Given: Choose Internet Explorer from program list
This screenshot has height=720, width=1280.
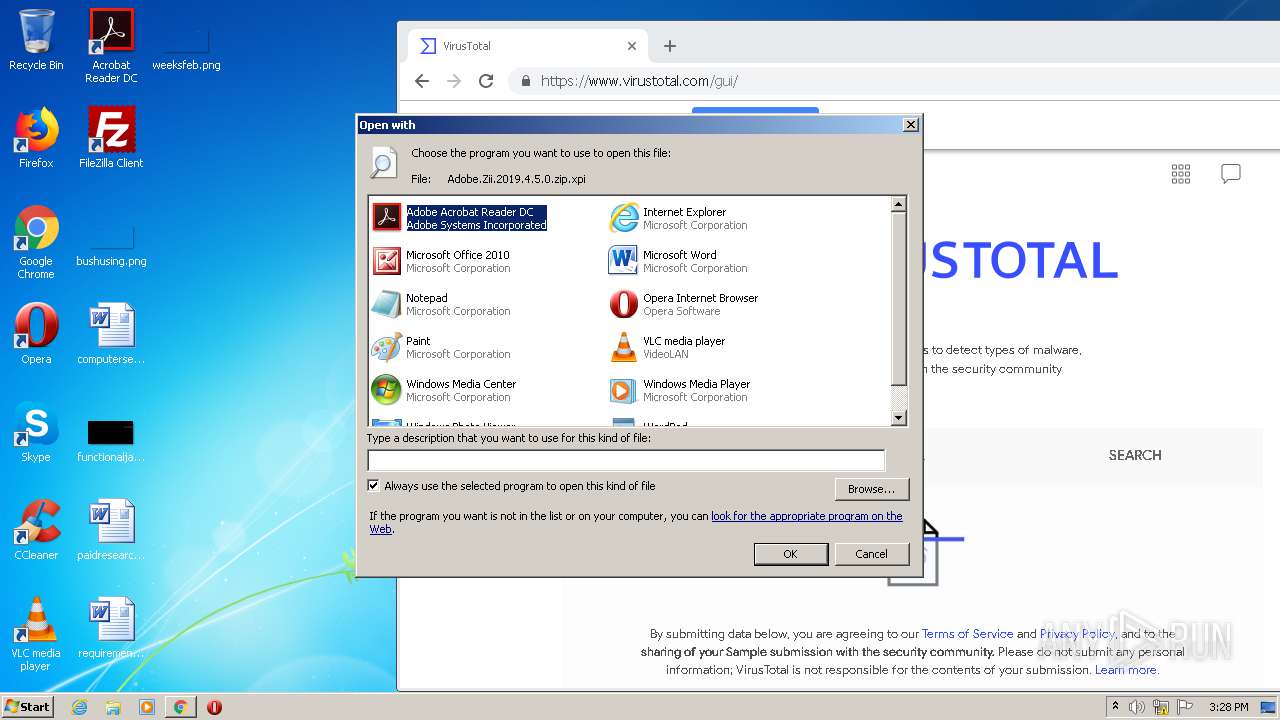Looking at the screenshot, I should [679, 218].
